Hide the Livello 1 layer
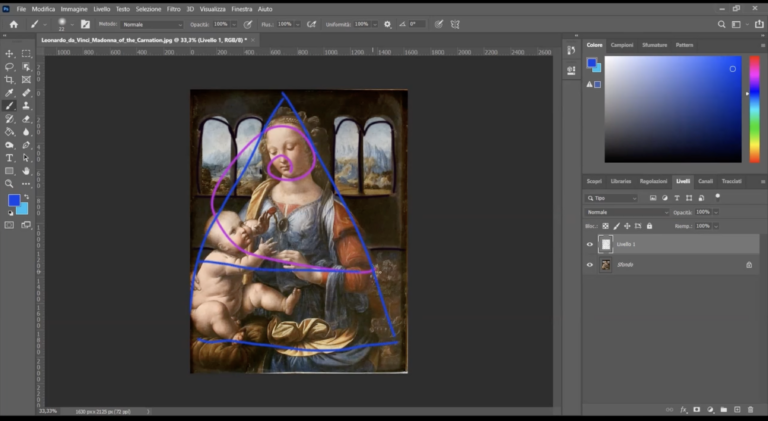768x421 pixels. pyautogui.click(x=589, y=244)
